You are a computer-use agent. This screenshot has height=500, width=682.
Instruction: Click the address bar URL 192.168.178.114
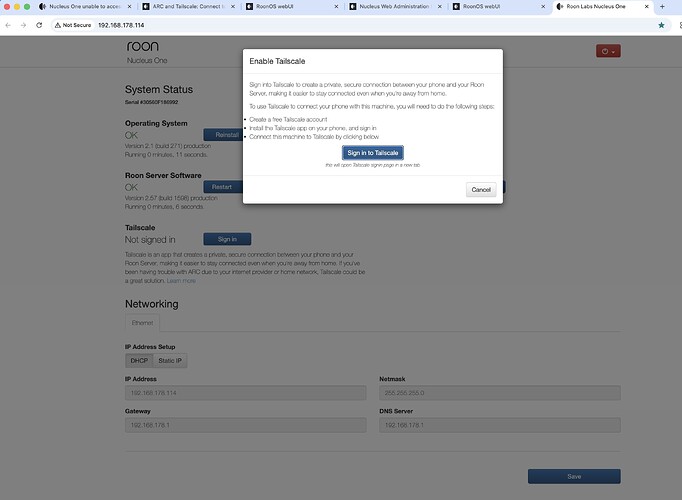(x=121, y=25)
